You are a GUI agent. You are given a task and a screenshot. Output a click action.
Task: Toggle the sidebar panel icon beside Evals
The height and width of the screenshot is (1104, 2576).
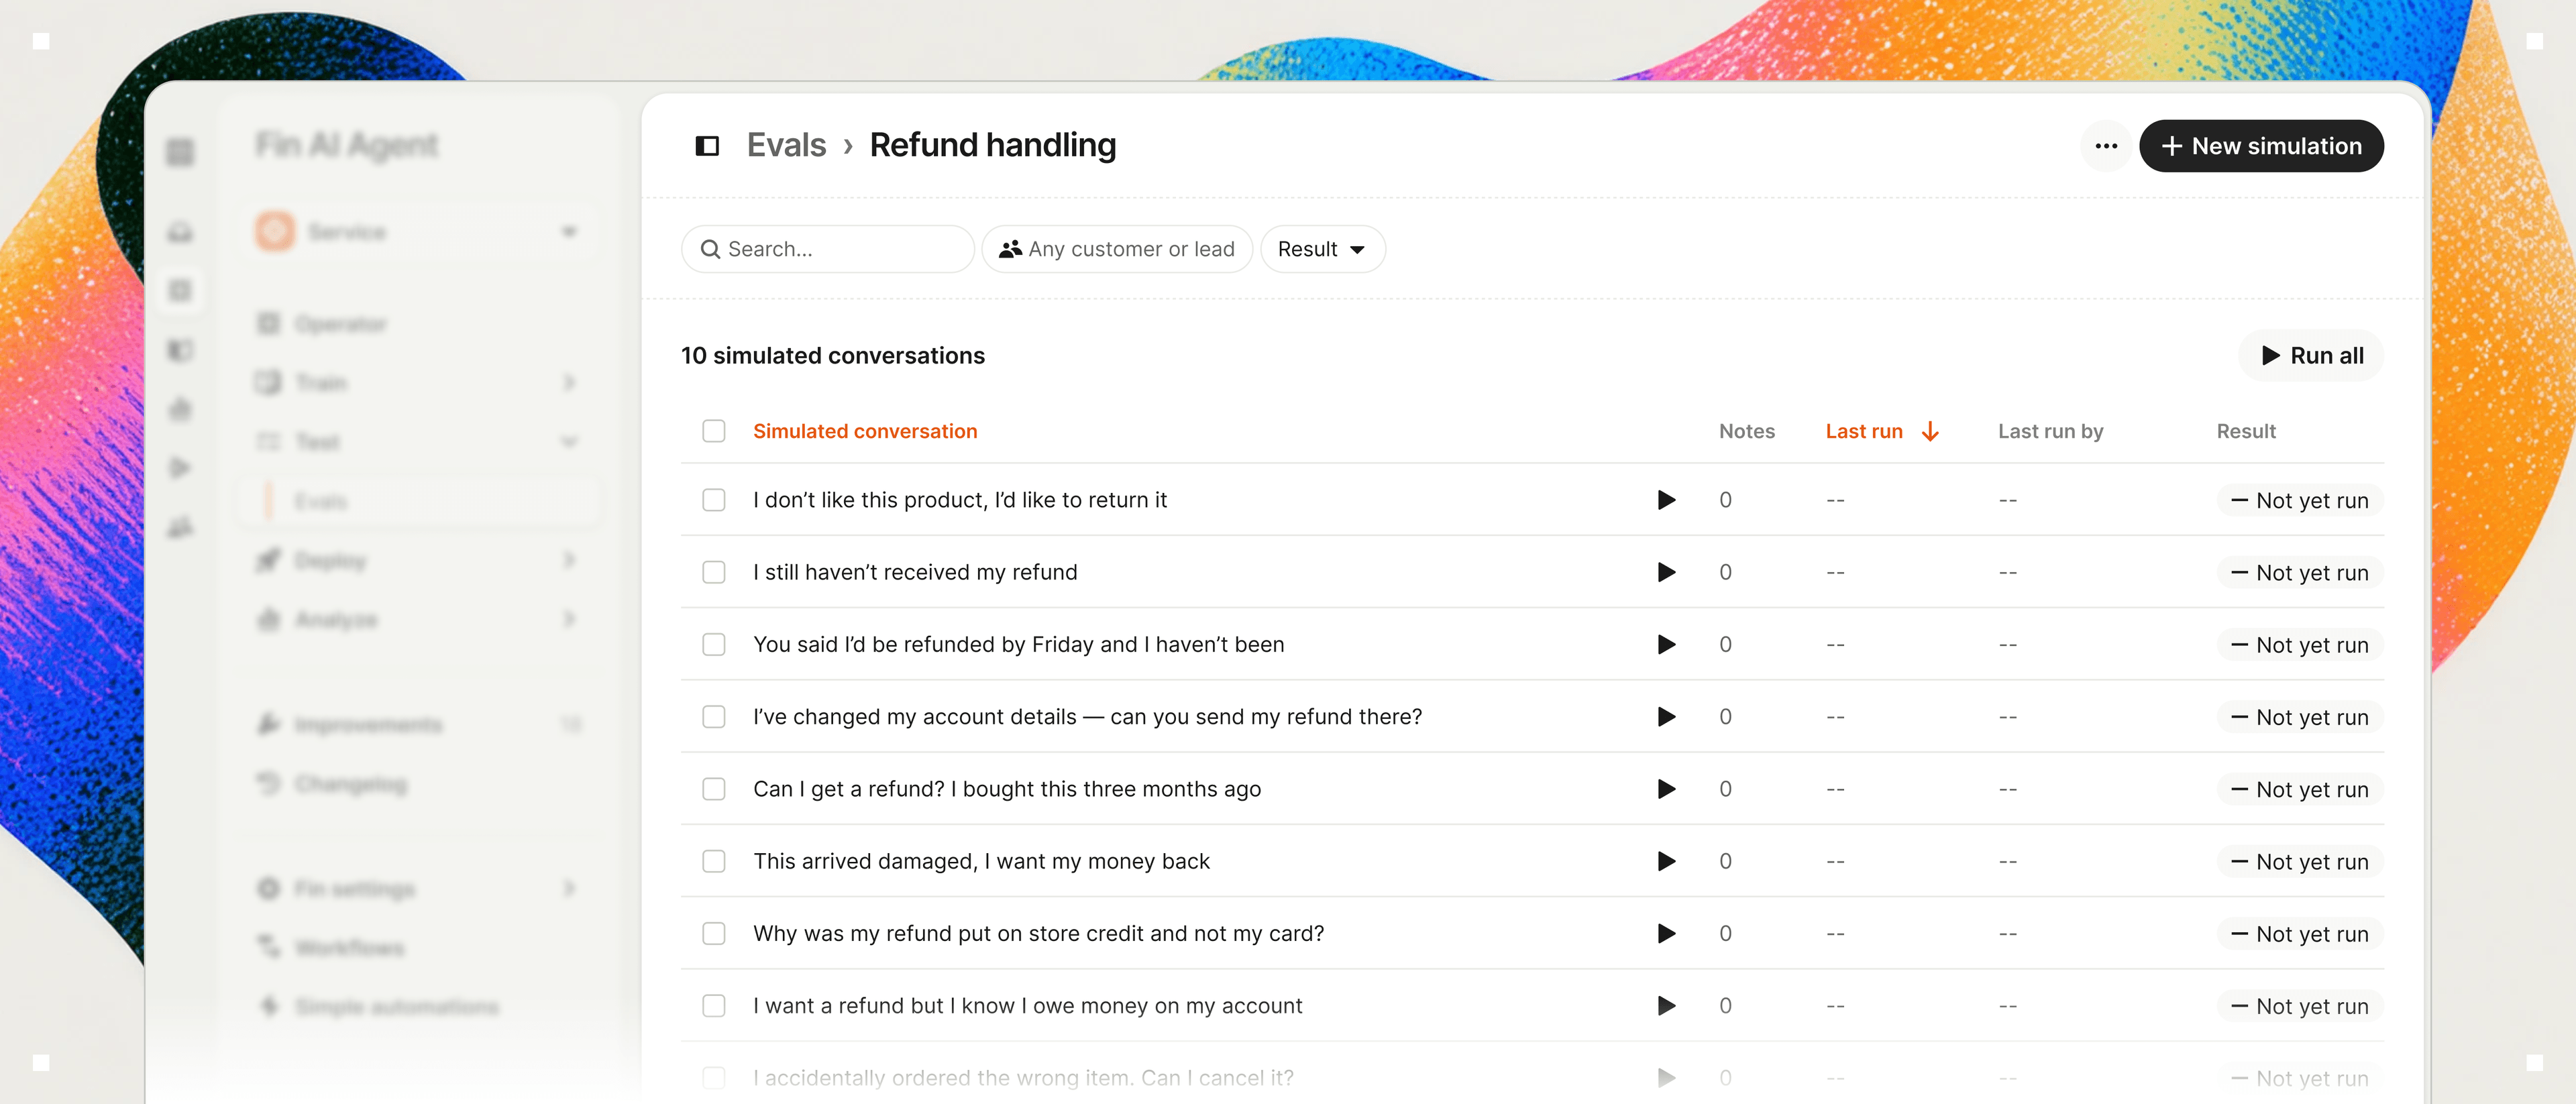(x=707, y=146)
